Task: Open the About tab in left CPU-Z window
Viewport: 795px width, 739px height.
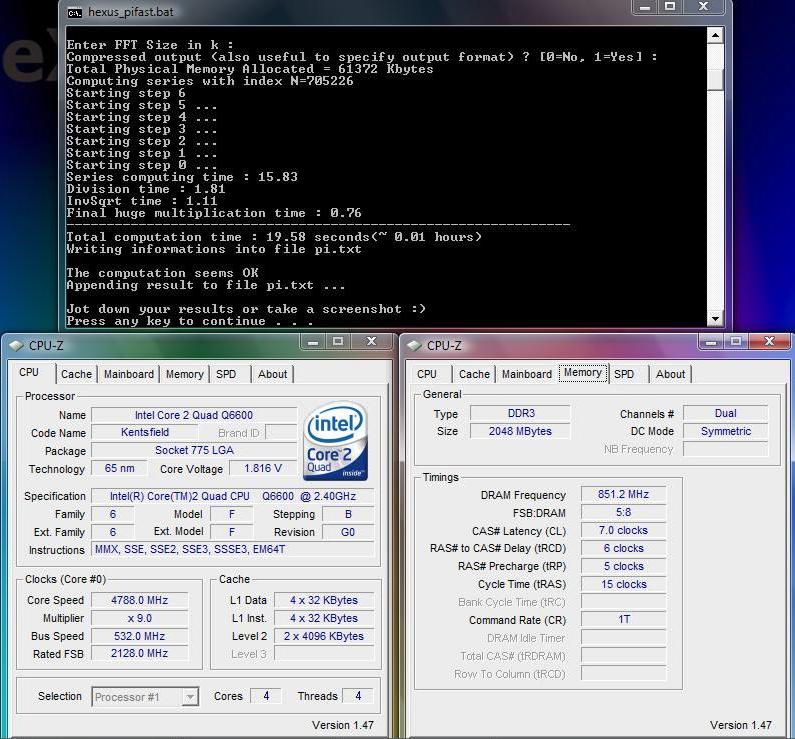Action: pyautogui.click(x=272, y=374)
